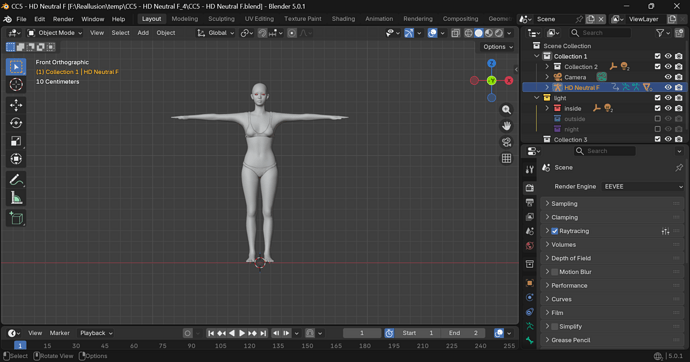
Task: Hide the Camera with eye icon
Action: click(x=668, y=77)
